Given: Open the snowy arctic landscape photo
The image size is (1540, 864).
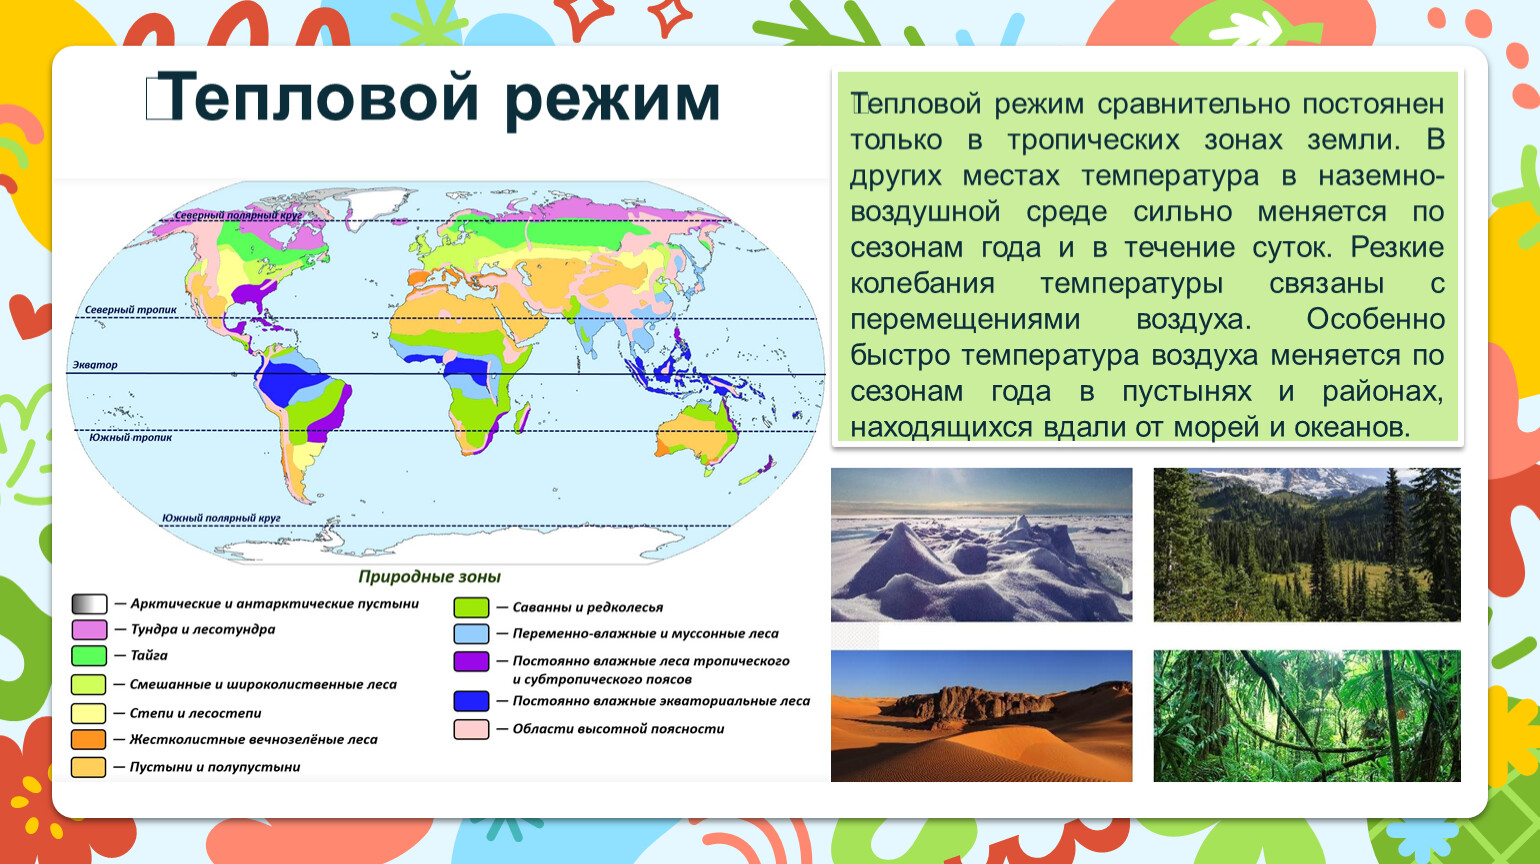Looking at the screenshot, I should (x=982, y=545).
